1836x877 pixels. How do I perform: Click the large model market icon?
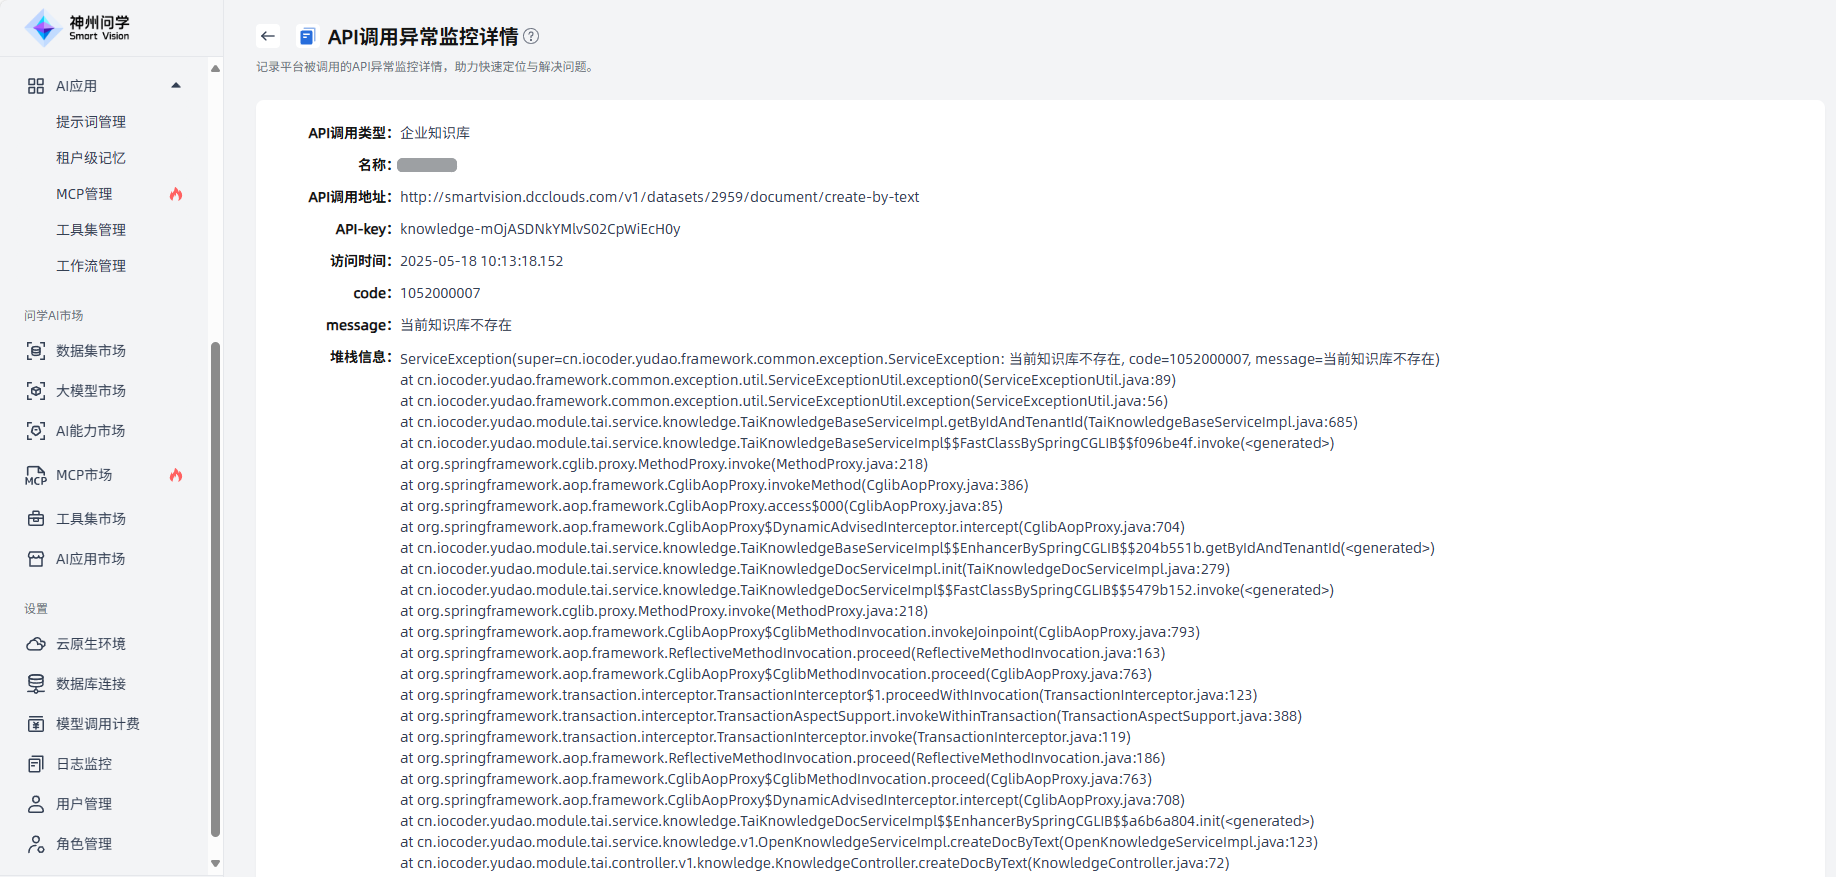(36, 391)
